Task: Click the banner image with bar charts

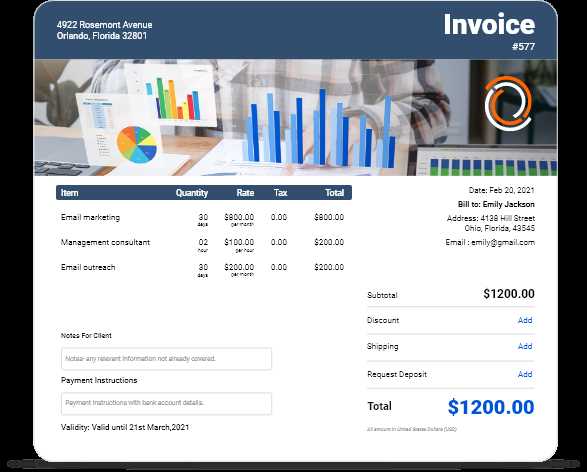Action: coord(295,118)
